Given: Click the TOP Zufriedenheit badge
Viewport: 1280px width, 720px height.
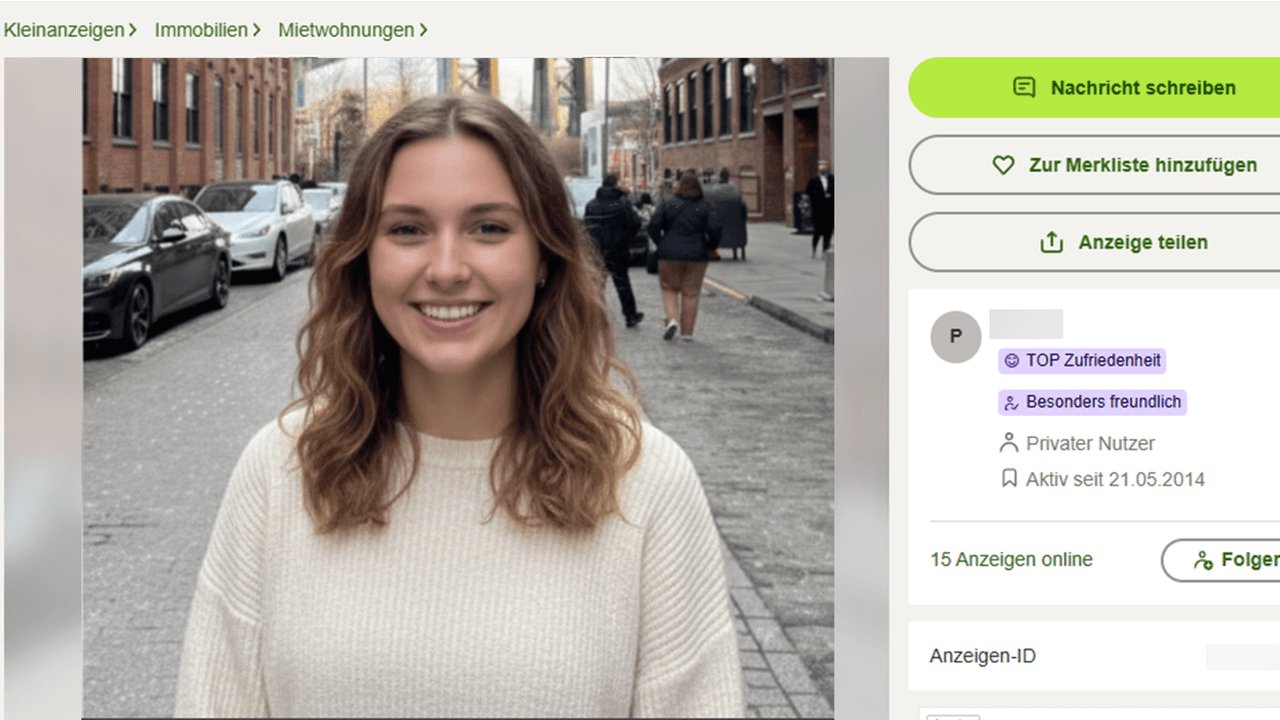Looking at the screenshot, I should tap(1082, 361).
